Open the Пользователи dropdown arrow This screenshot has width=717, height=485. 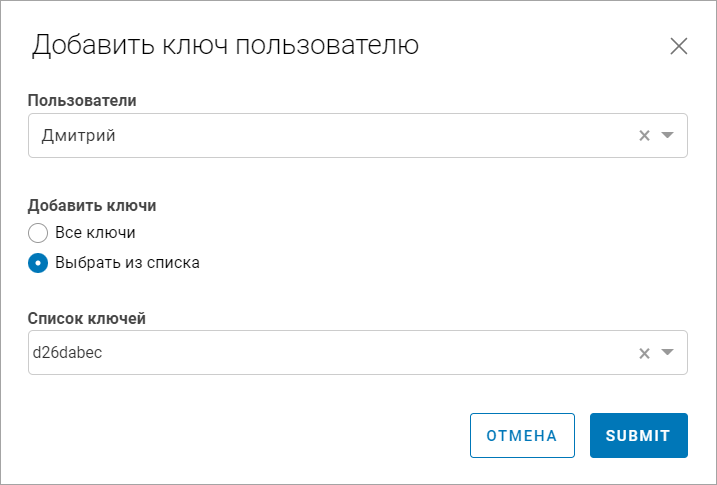click(x=668, y=135)
